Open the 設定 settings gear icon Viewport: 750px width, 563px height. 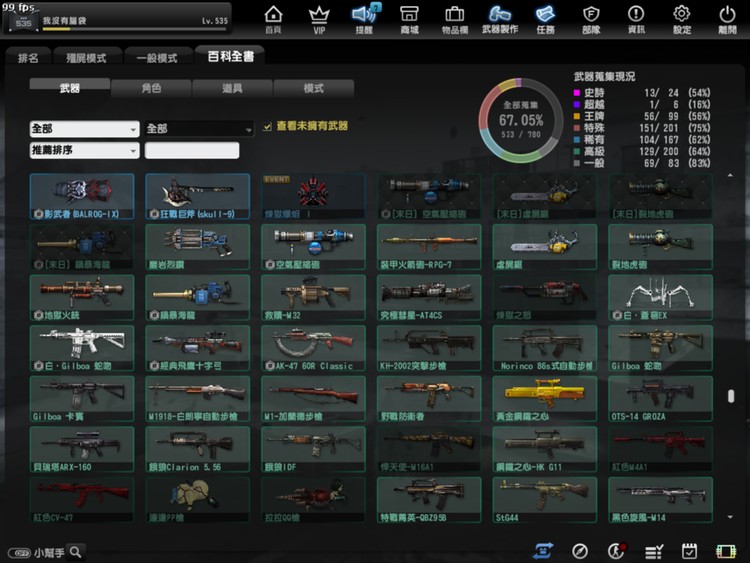click(x=682, y=18)
